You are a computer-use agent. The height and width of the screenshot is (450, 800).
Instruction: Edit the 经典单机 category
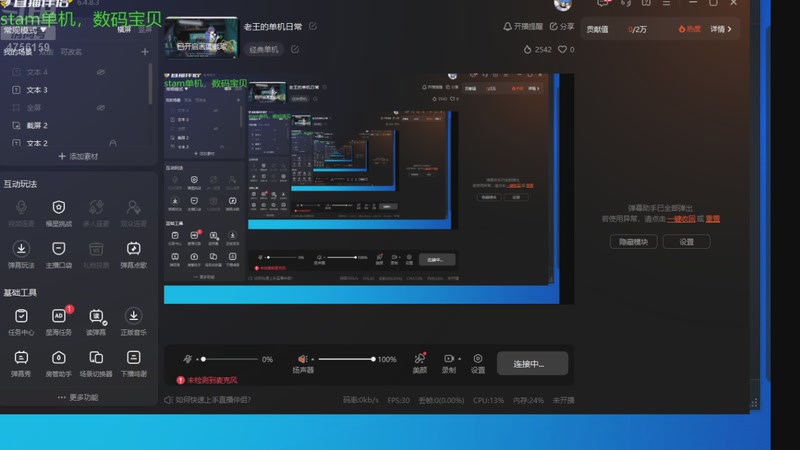click(x=295, y=49)
